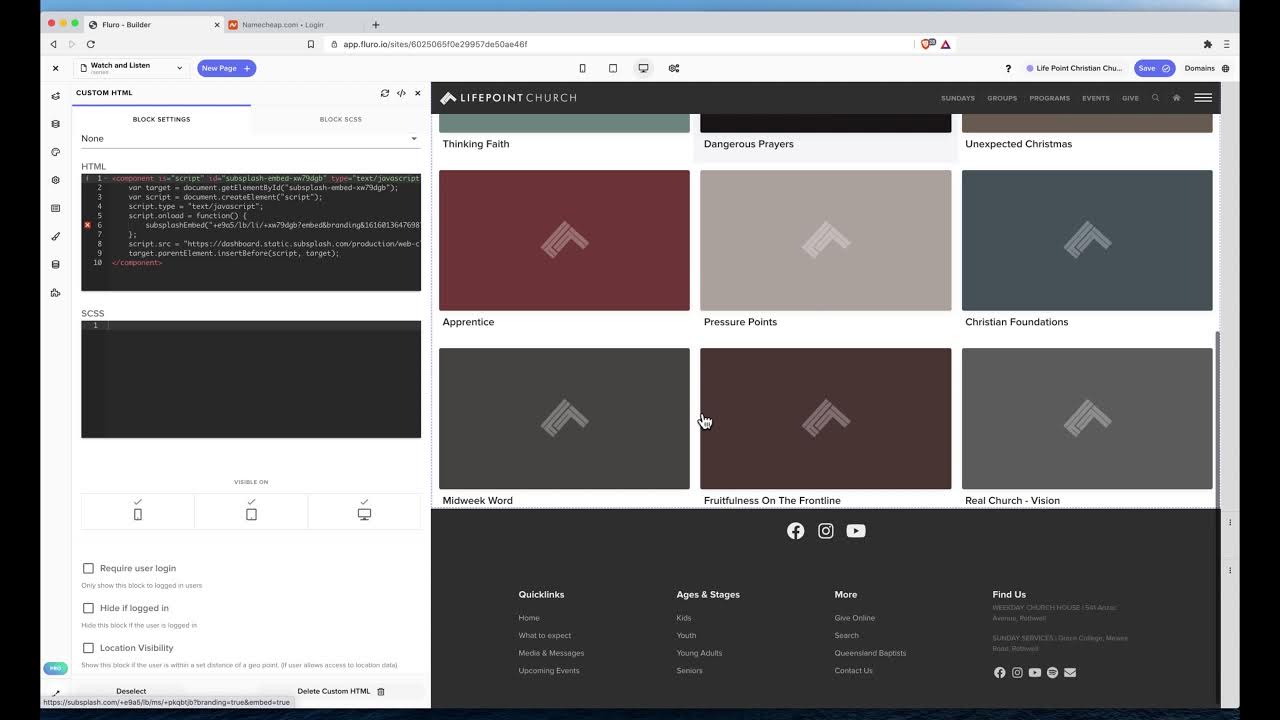Switch preview to mobile device icon in top bar
This screenshot has height=720, width=1280.
coord(582,68)
